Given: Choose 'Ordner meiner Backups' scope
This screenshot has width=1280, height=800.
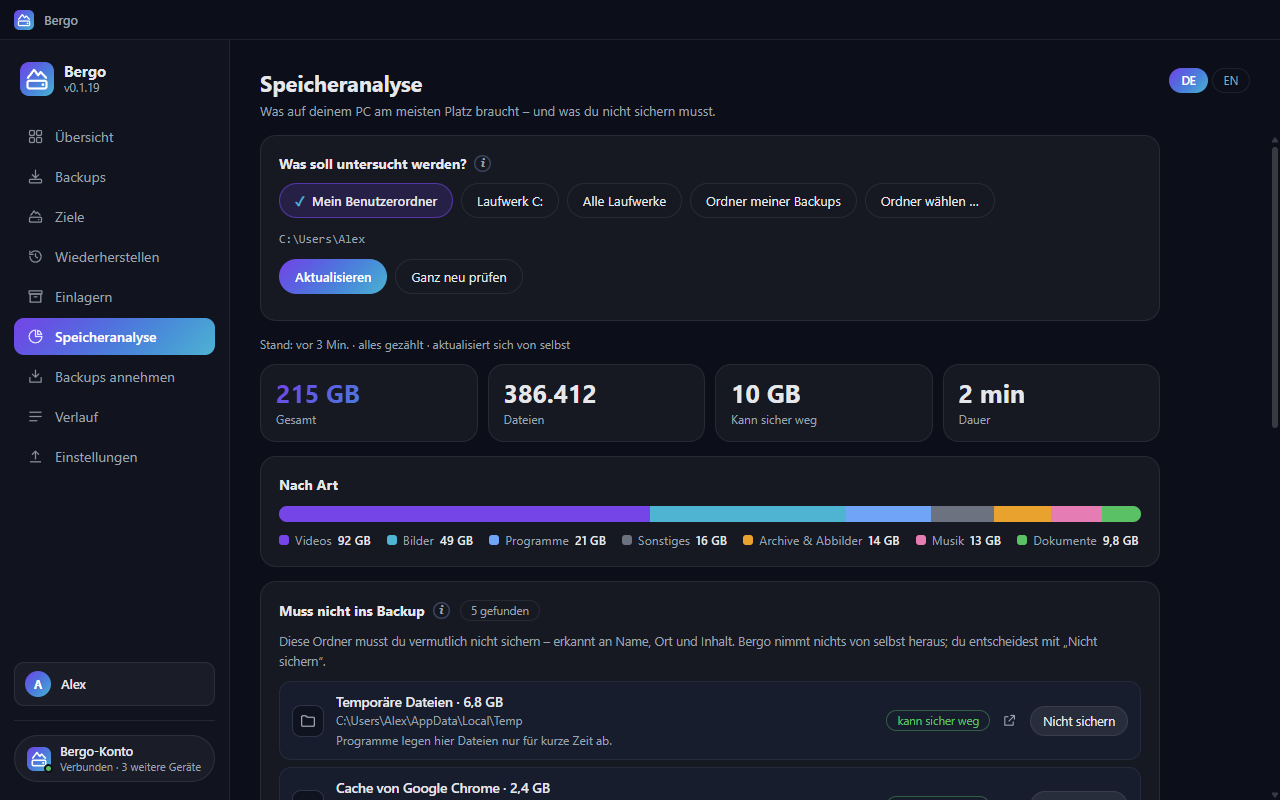Looking at the screenshot, I should tap(773, 201).
